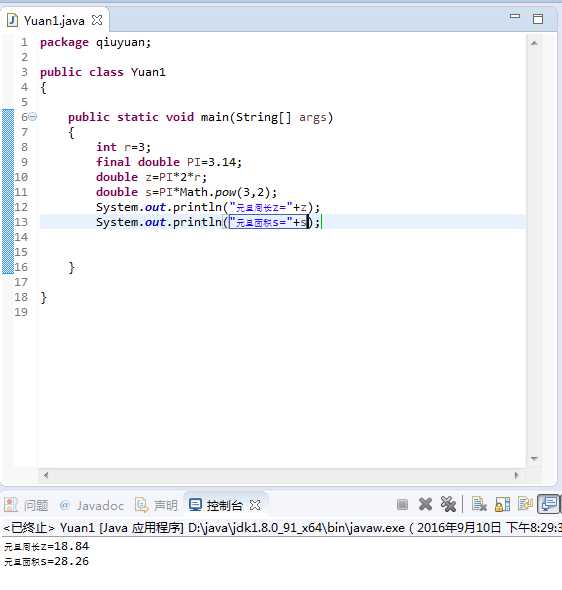This screenshot has width=562, height=590.
Task: Click the editor vertical scrollbar down arrow
Action: tap(534, 458)
